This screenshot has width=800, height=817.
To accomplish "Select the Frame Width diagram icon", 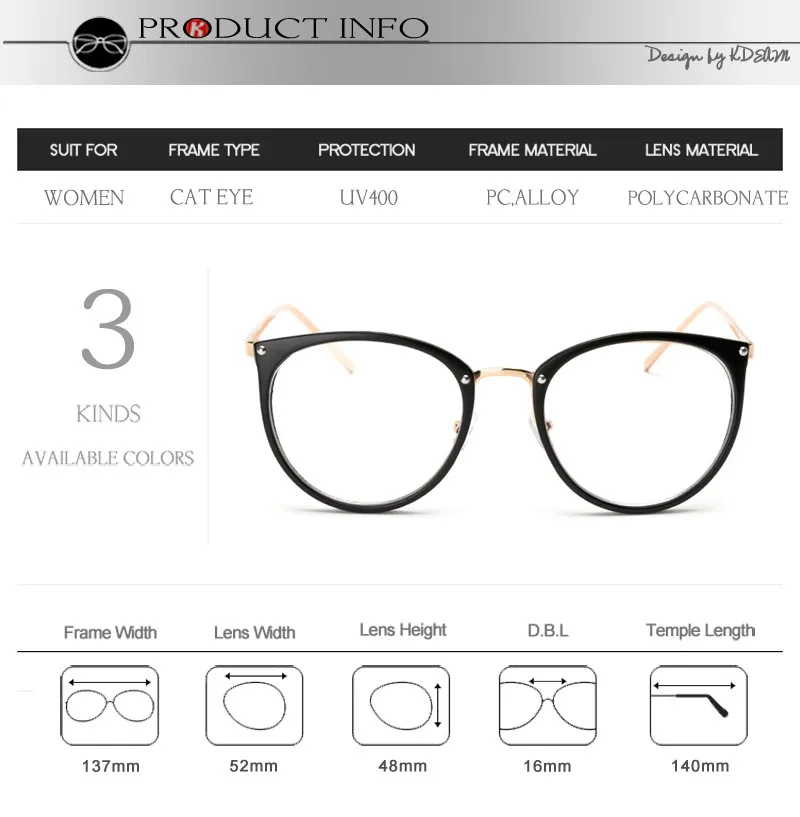I will 109,705.
